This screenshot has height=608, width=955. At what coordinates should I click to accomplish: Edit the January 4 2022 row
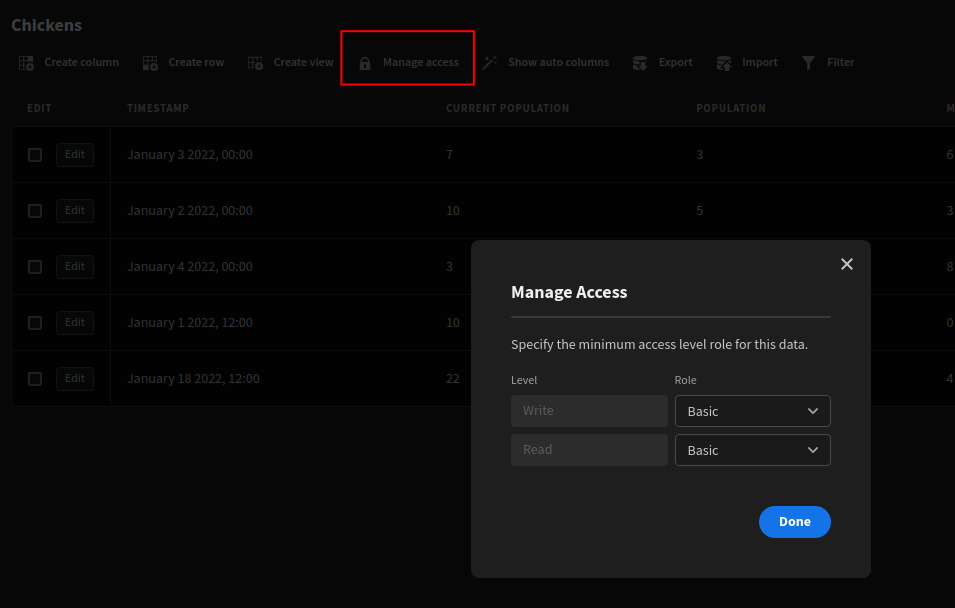pyautogui.click(x=75, y=267)
